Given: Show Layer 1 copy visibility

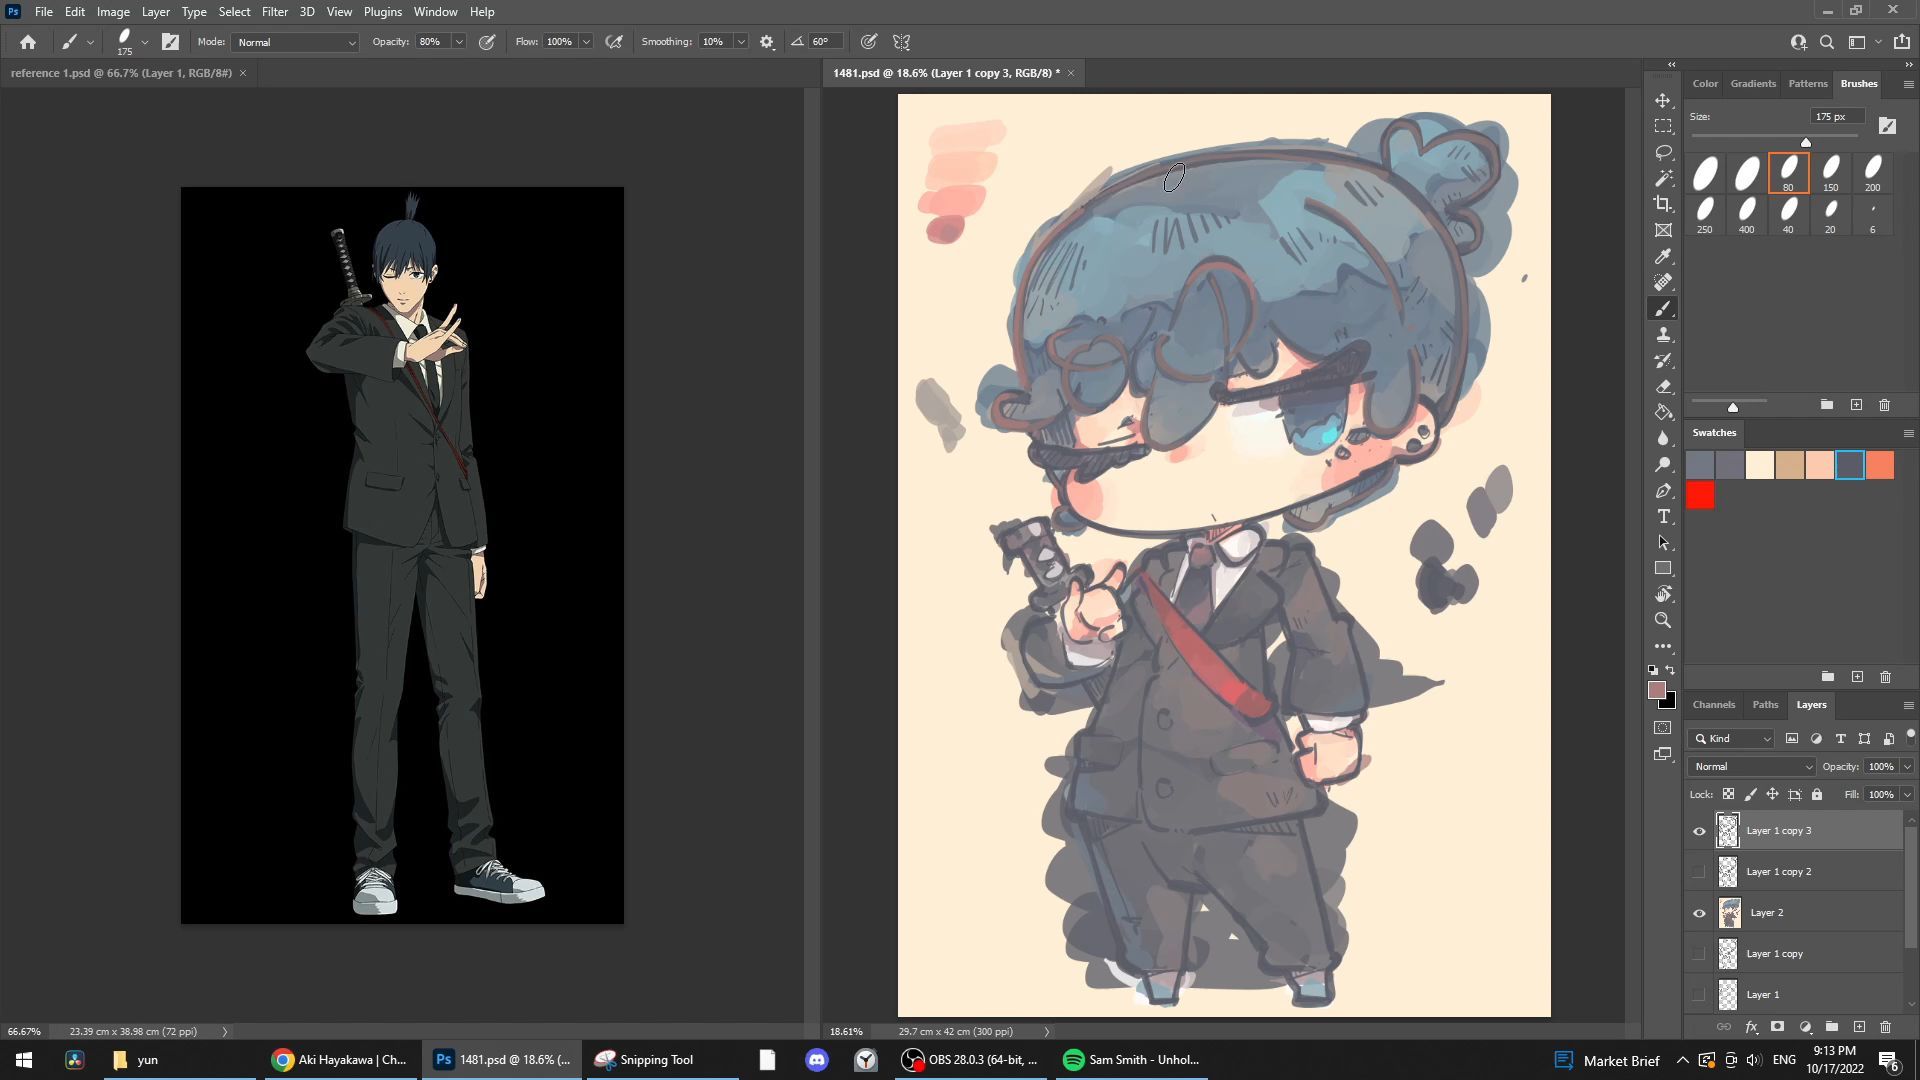Looking at the screenshot, I should pos(1699,954).
